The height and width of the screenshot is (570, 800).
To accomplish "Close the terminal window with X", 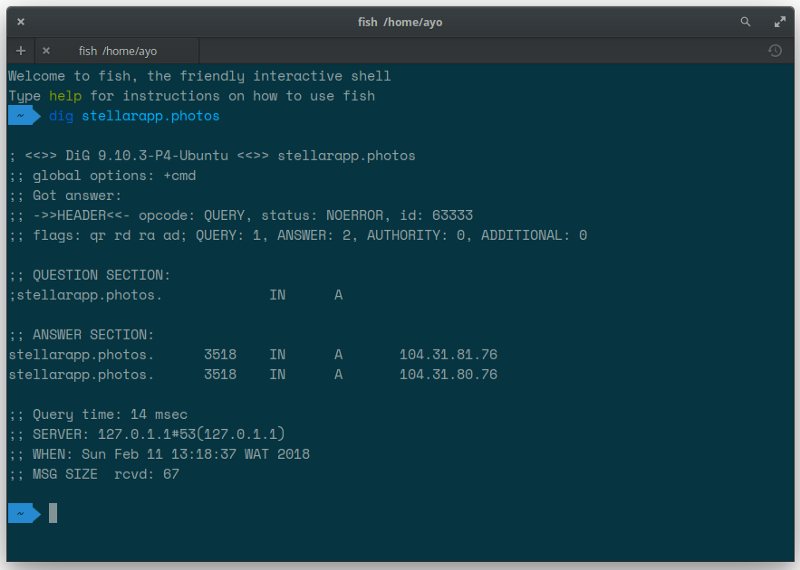I will click(21, 22).
